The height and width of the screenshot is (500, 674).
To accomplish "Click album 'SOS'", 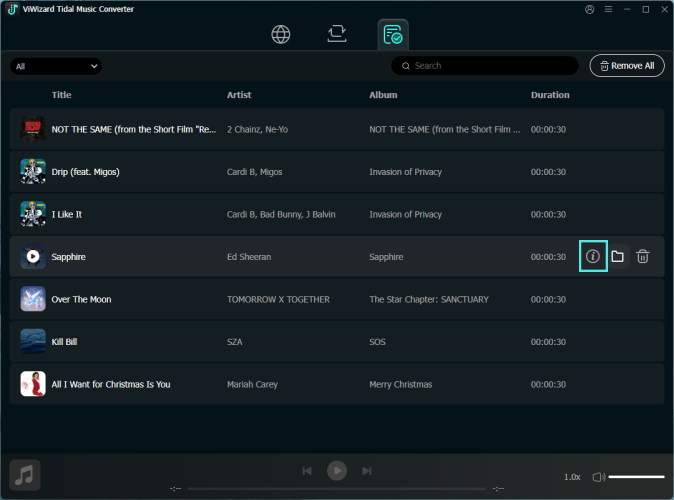I will click(377, 342).
